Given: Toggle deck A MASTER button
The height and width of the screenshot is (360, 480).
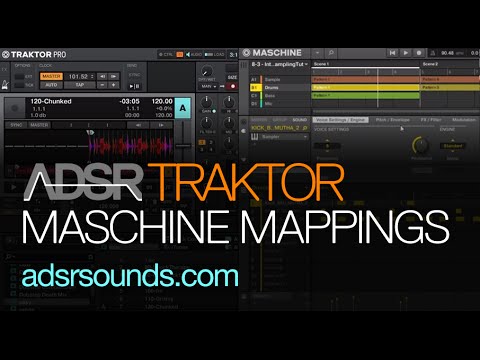Looking at the screenshot, I should 39,125.
